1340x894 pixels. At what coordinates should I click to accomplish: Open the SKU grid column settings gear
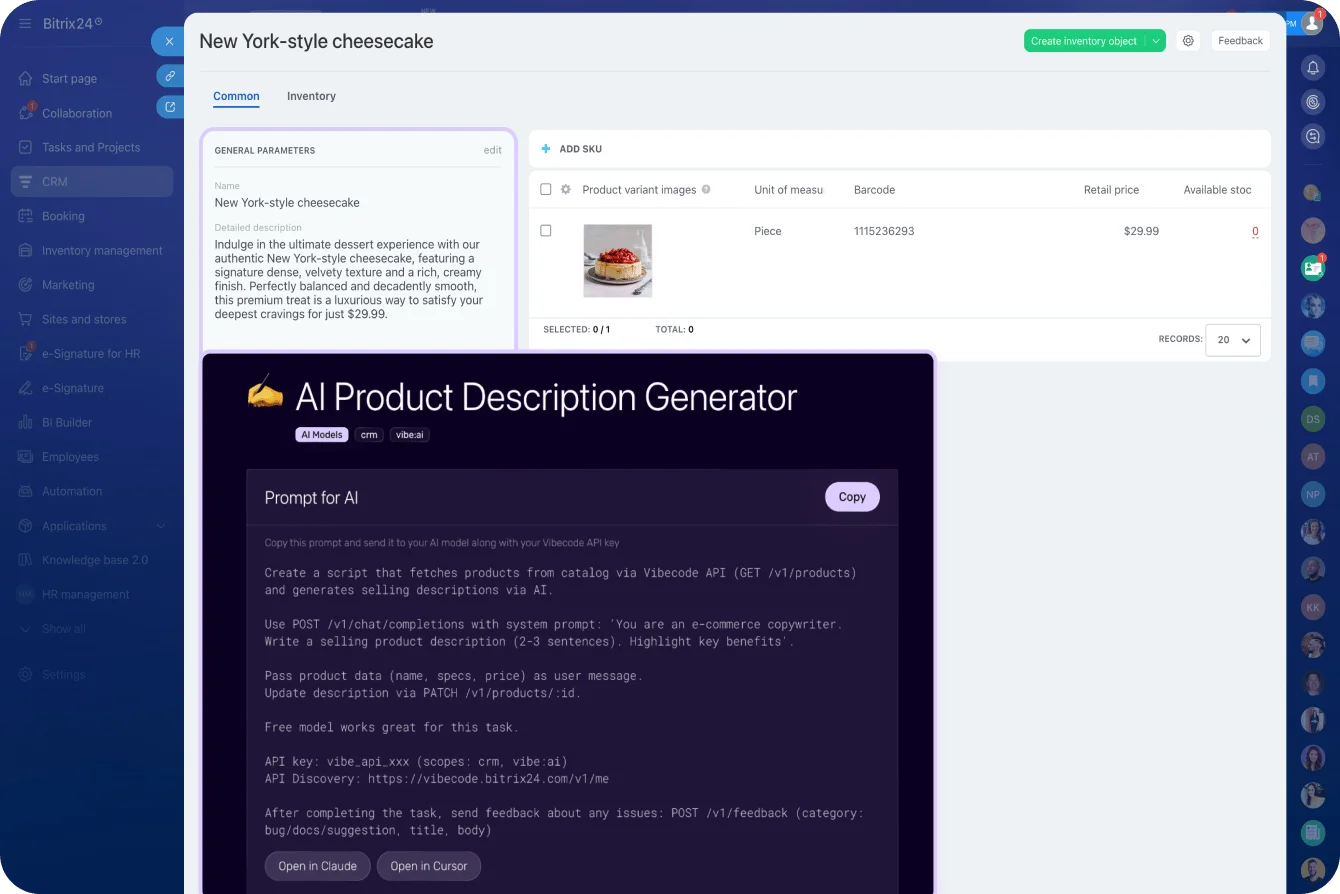[566, 189]
